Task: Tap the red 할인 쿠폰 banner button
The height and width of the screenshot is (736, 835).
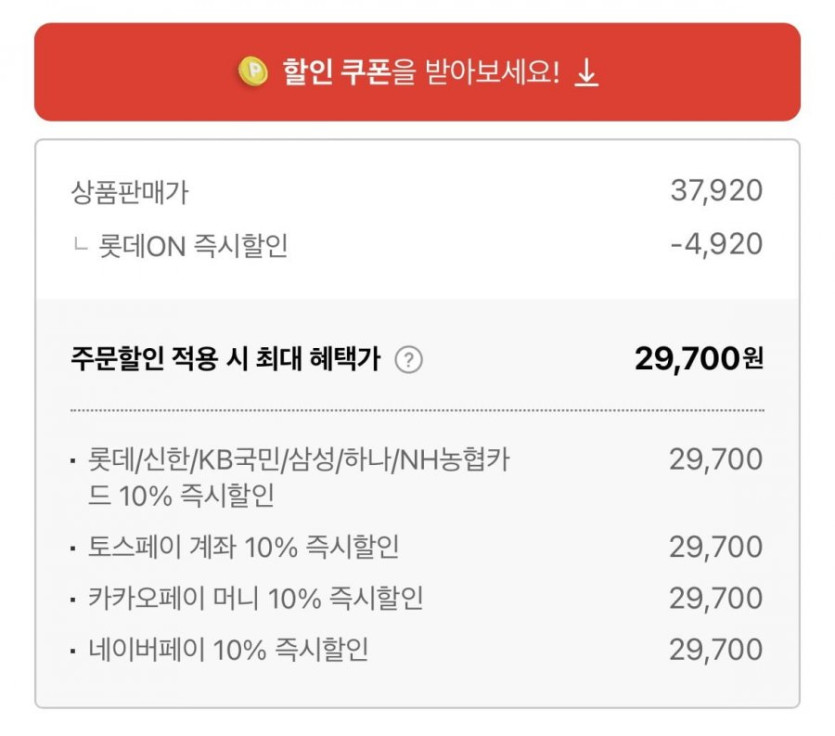Action: [x=417, y=72]
